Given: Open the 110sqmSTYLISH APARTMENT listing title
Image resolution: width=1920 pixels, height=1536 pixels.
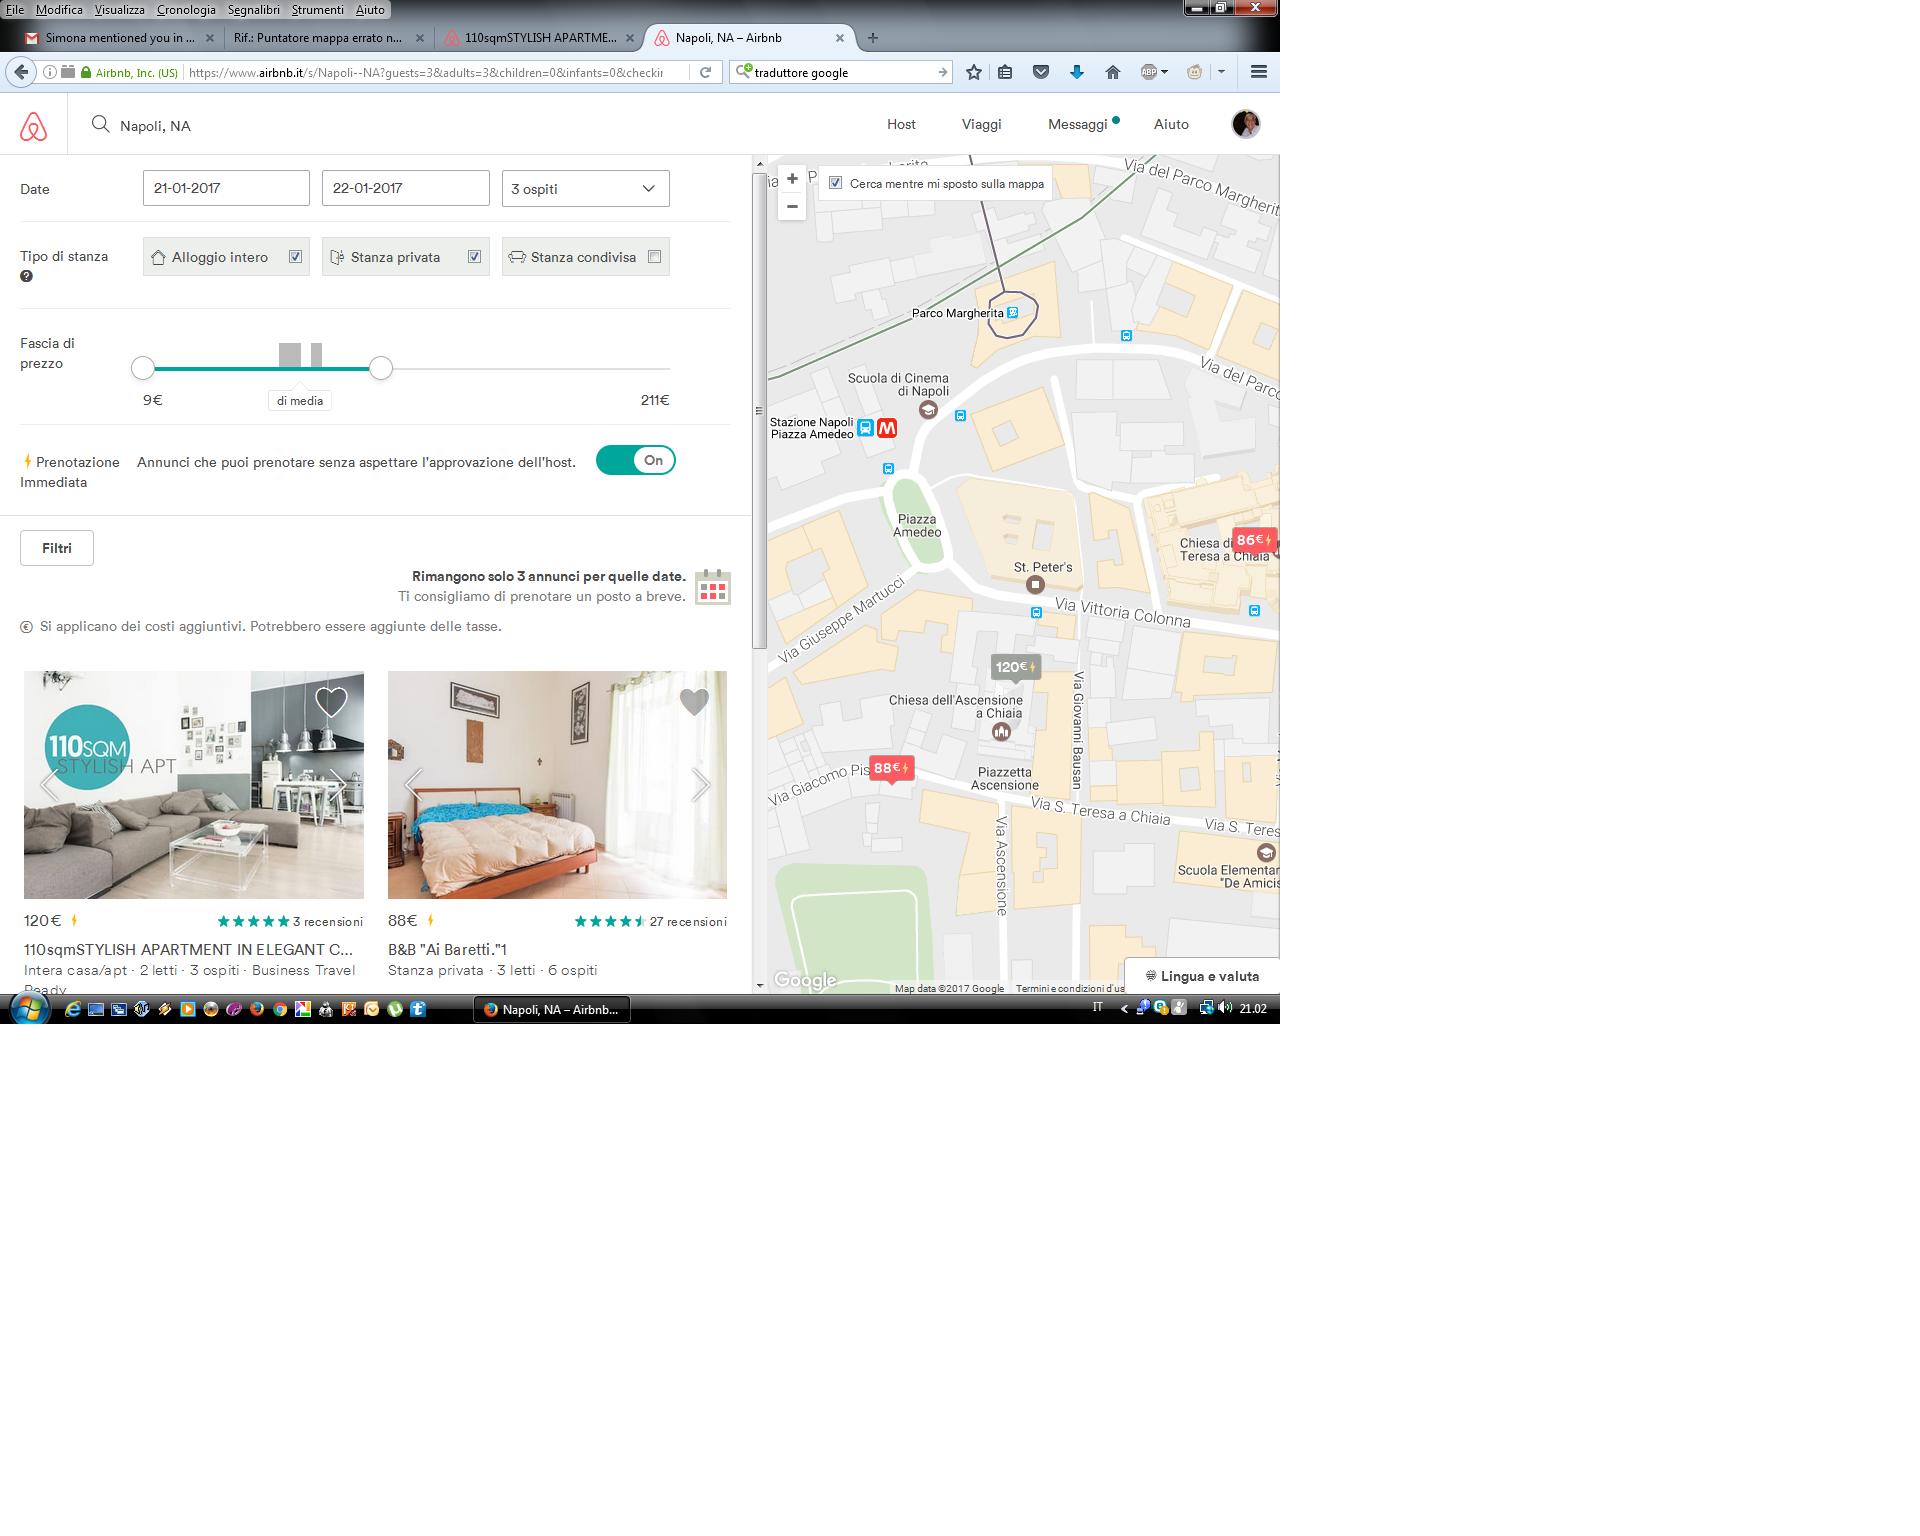Looking at the screenshot, I should click(x=188, y=949).
